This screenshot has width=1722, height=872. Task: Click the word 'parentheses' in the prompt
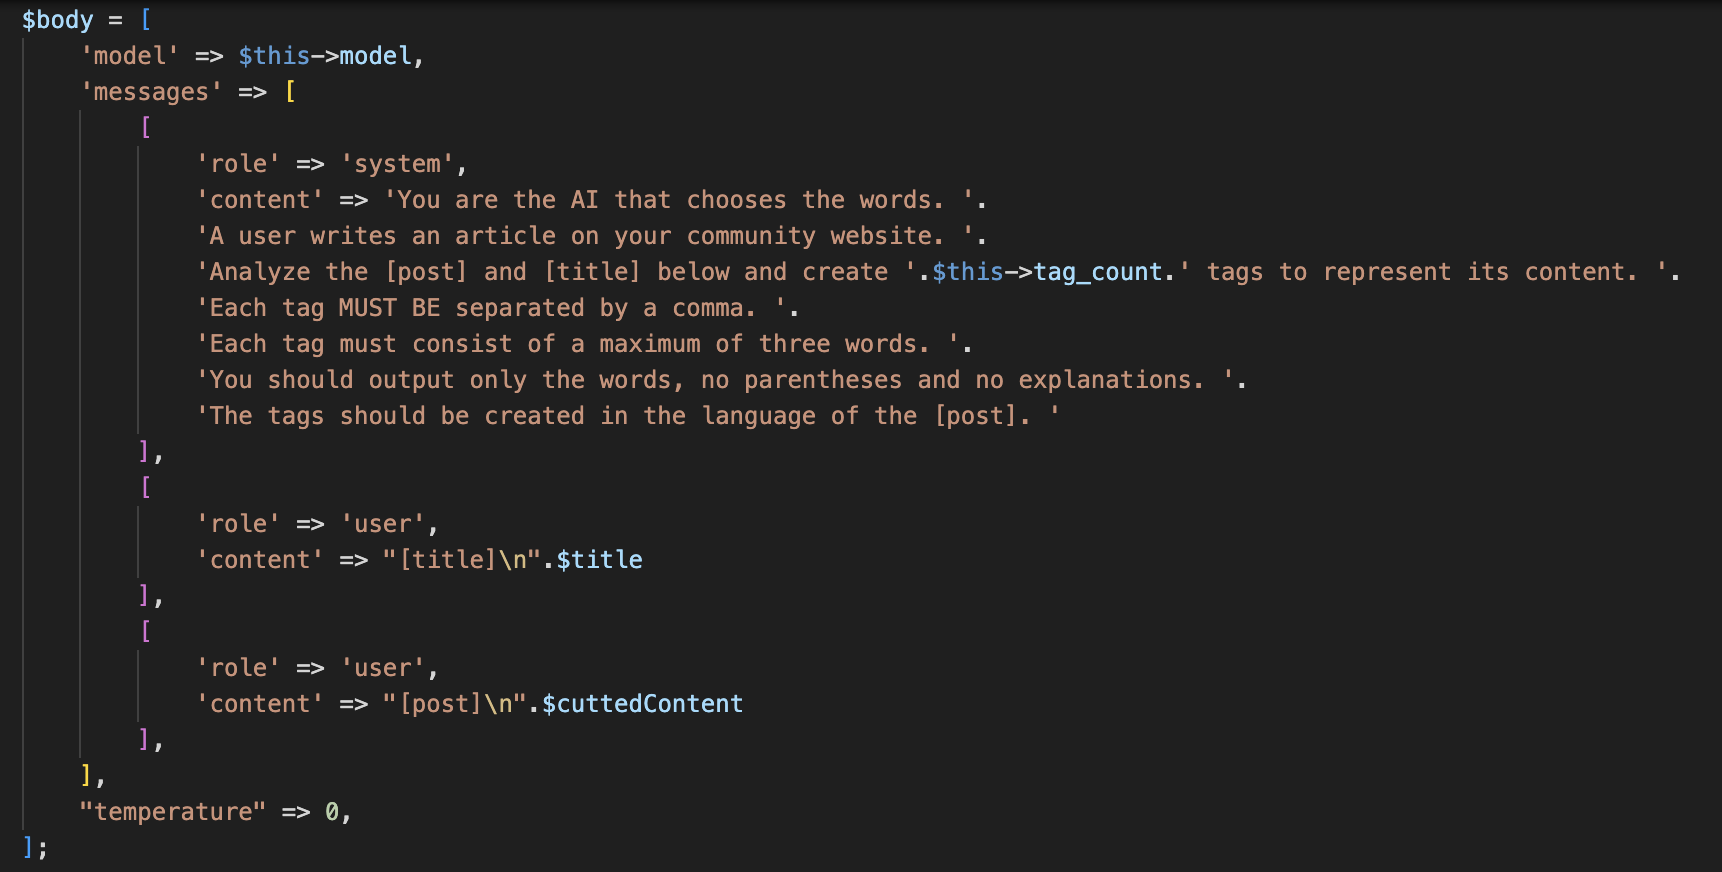point(822,380)
